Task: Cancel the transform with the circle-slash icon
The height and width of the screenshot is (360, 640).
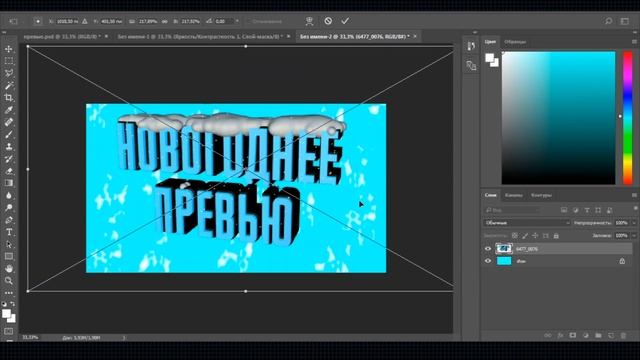Action: click(328, 21)
